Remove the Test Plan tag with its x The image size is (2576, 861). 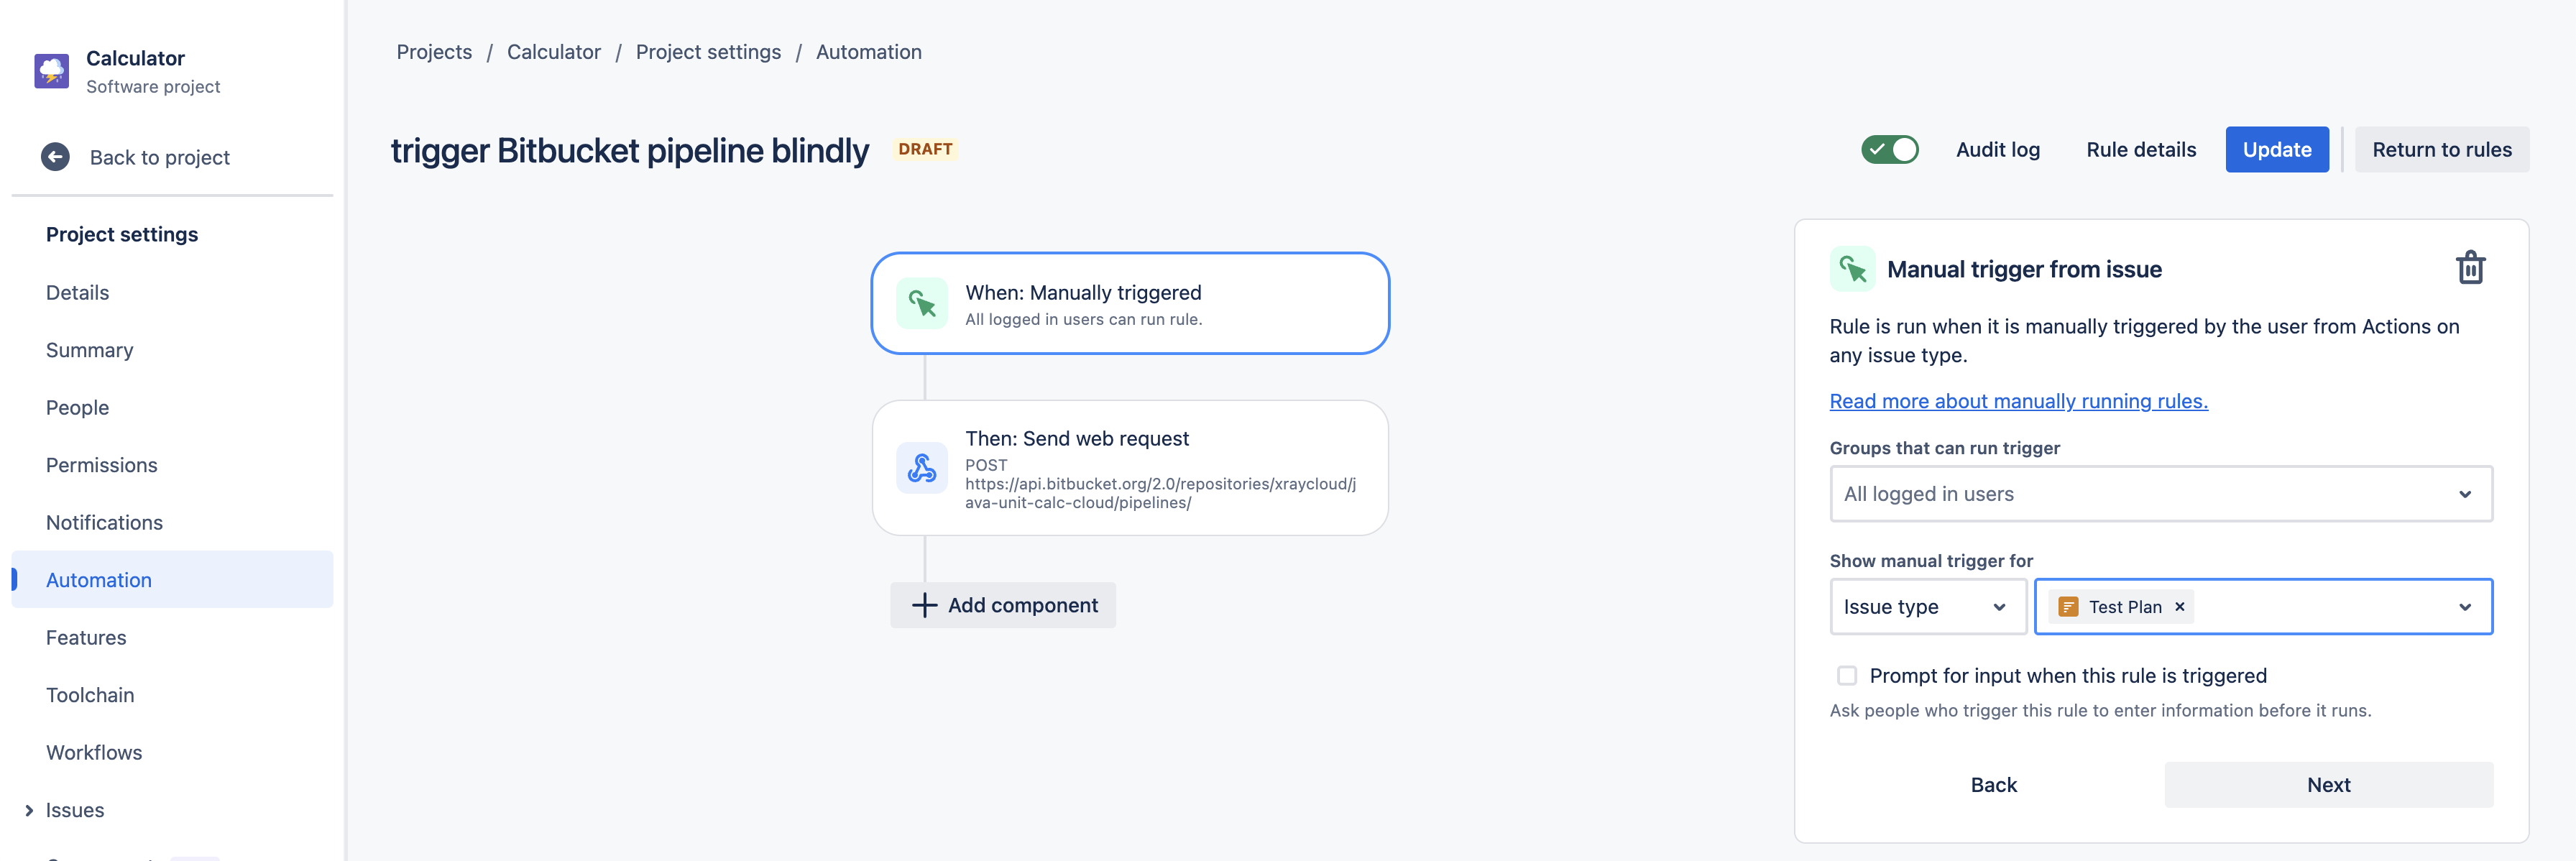(2180, 607)
